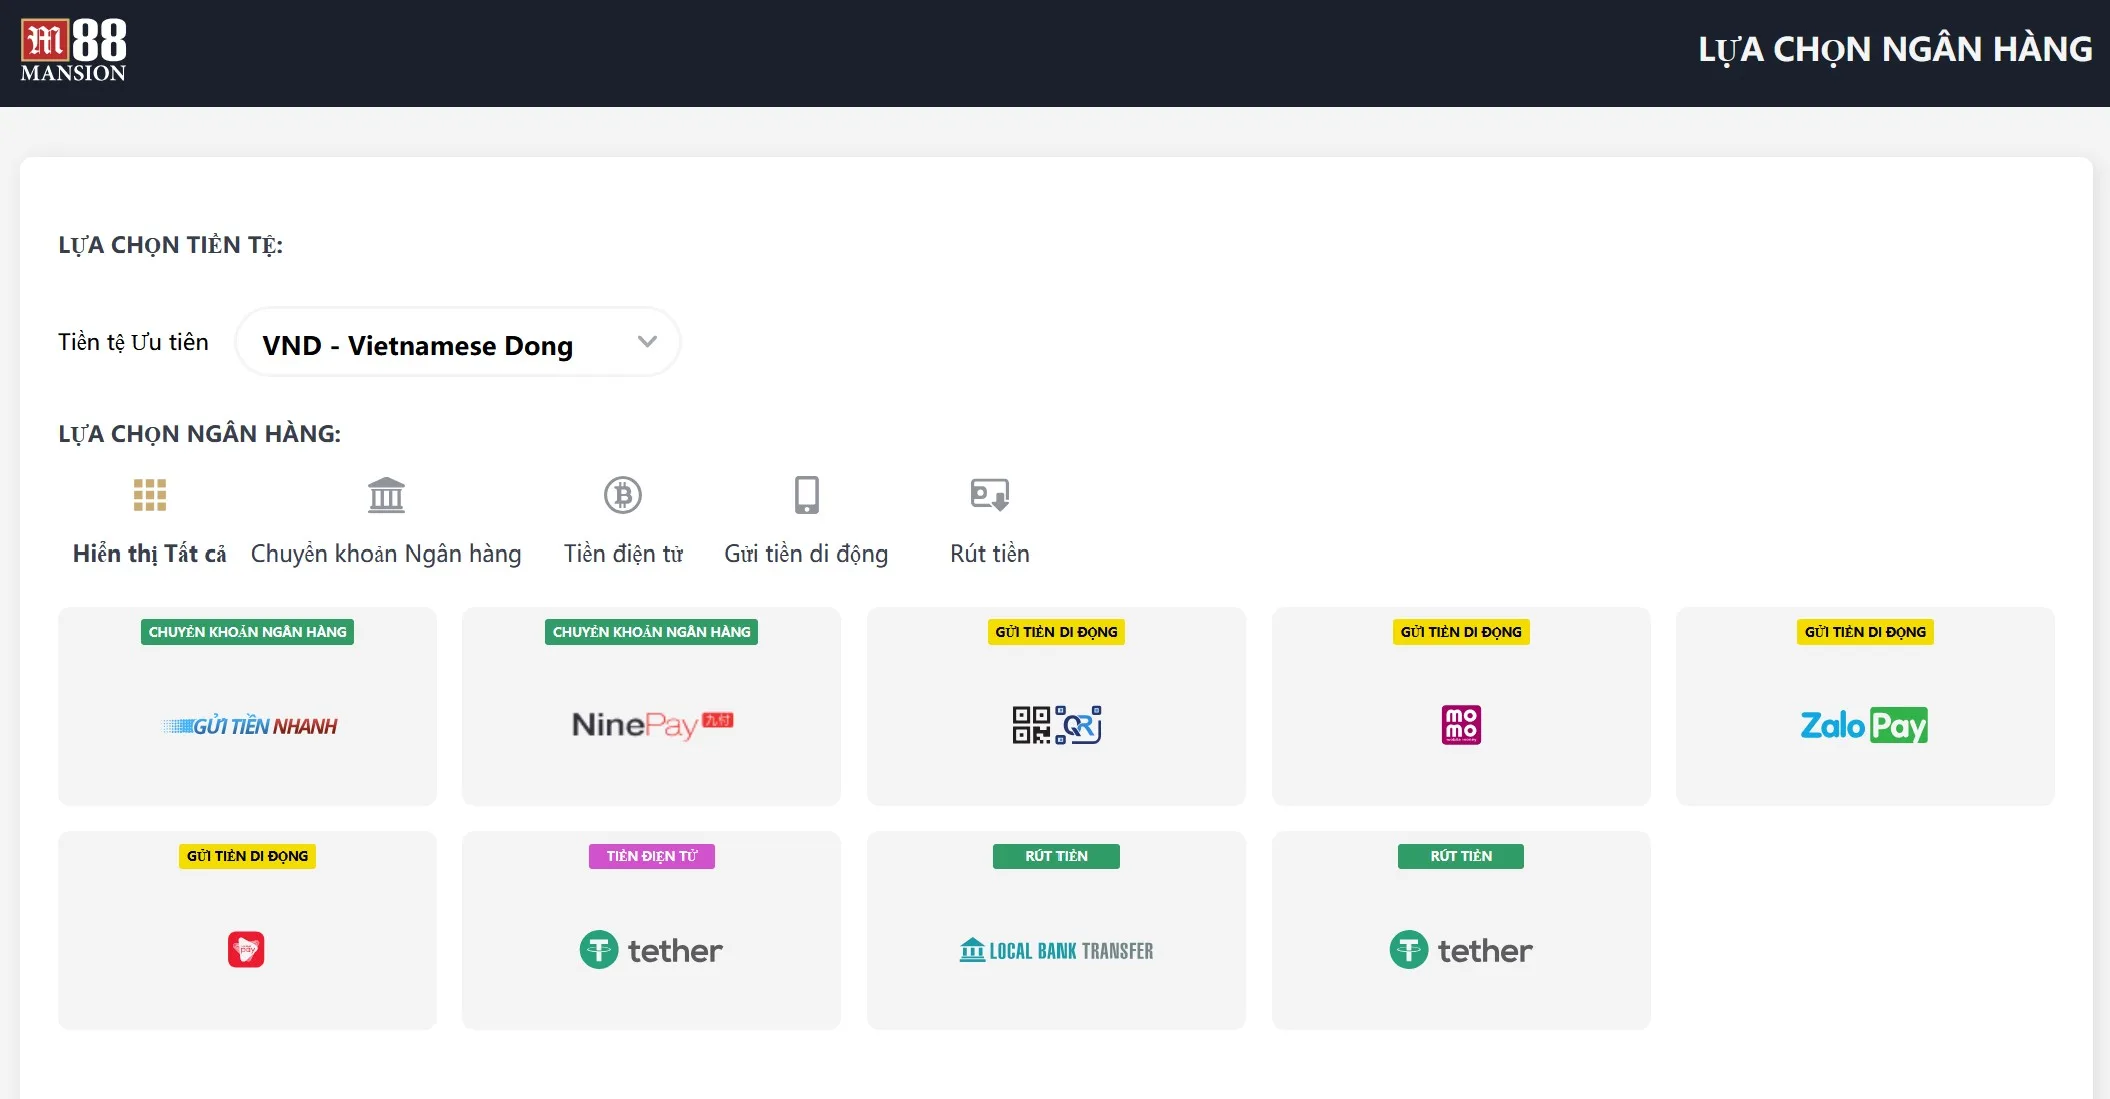Click Gửi tiền di động label above ZaloPay

coord(1865,632)
